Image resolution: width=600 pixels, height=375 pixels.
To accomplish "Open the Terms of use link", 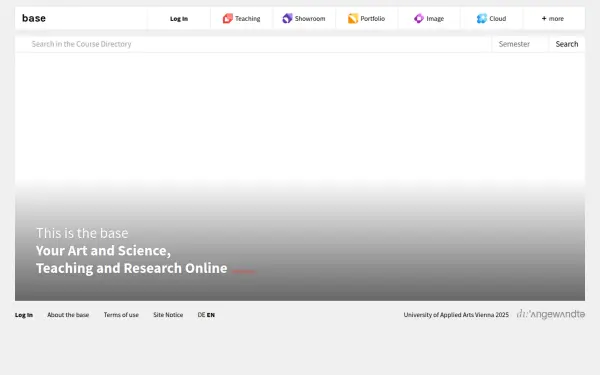I will pos(121,315).
